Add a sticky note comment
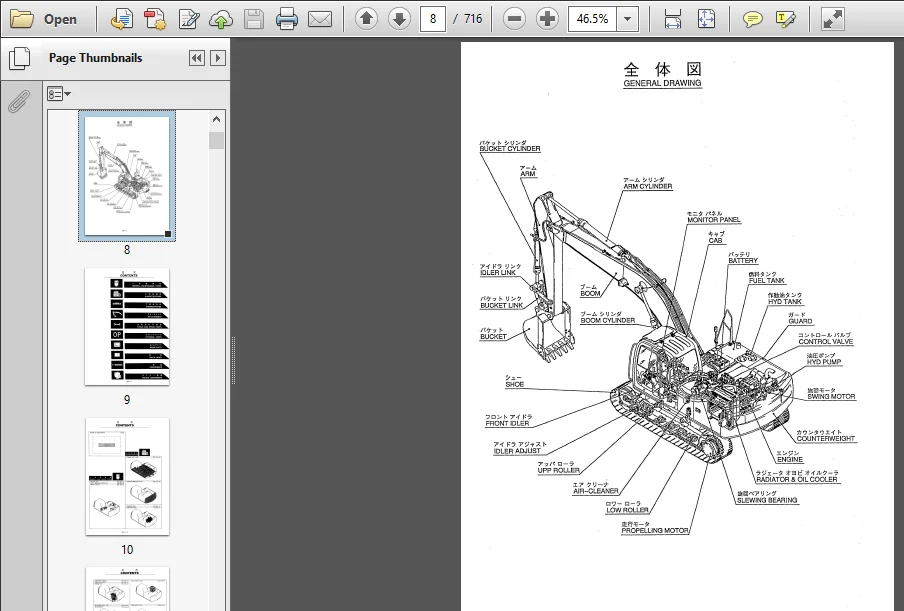 [752, 19]
